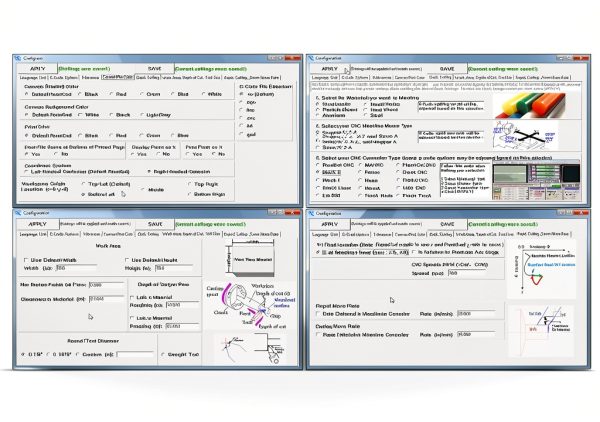Click the colored plastic rods image
600x422 pixels.
(x=530, y=106)
